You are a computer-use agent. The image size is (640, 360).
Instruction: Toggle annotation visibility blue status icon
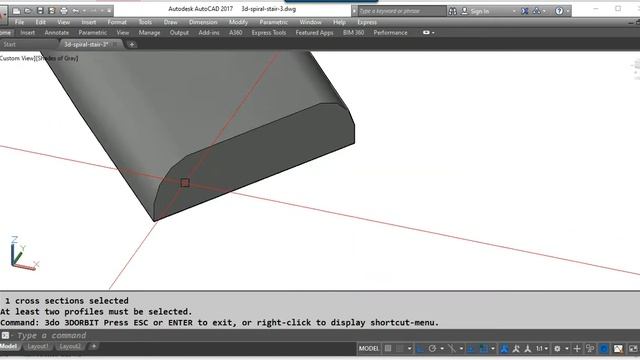click(504, 349)
